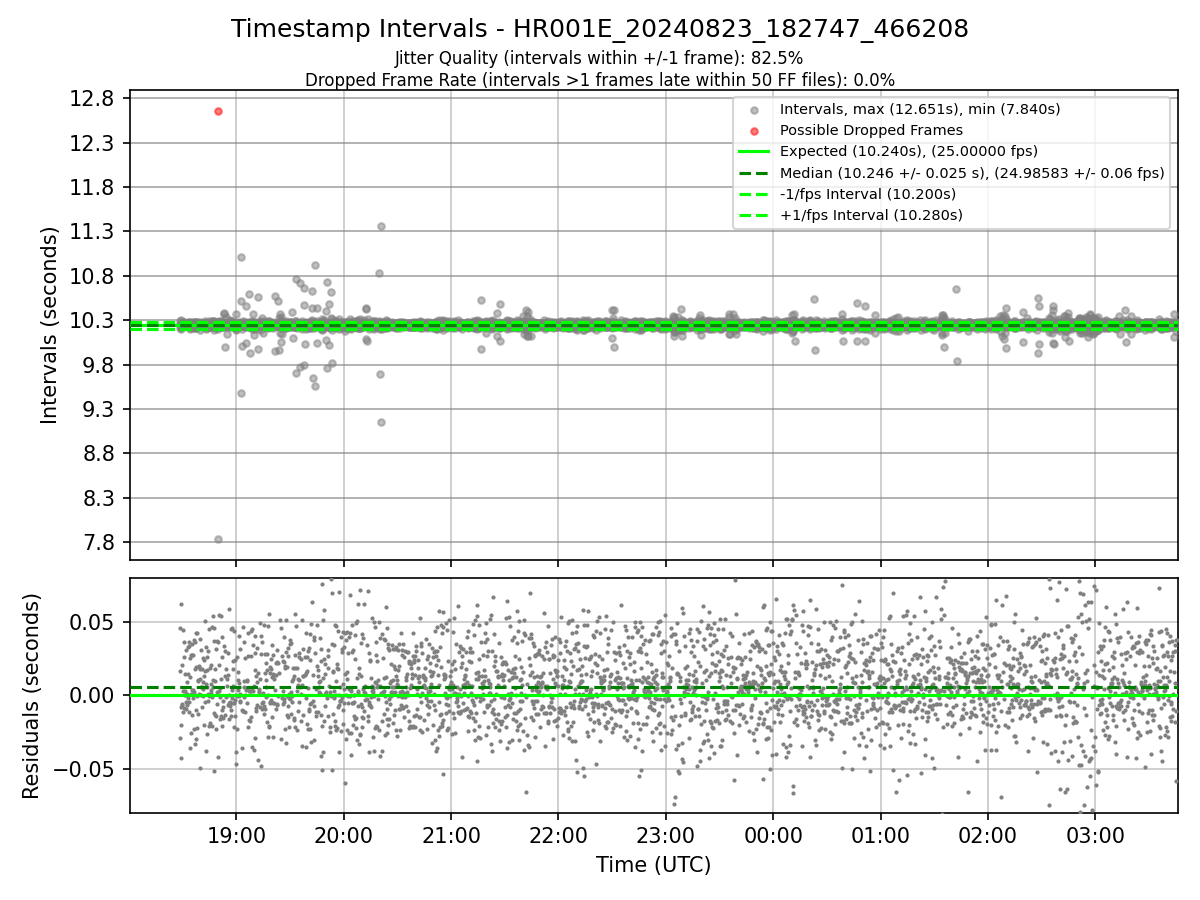1200x900 pixels.
Task: Click the 00:00 time tick label
Action: tap(773, 834)
